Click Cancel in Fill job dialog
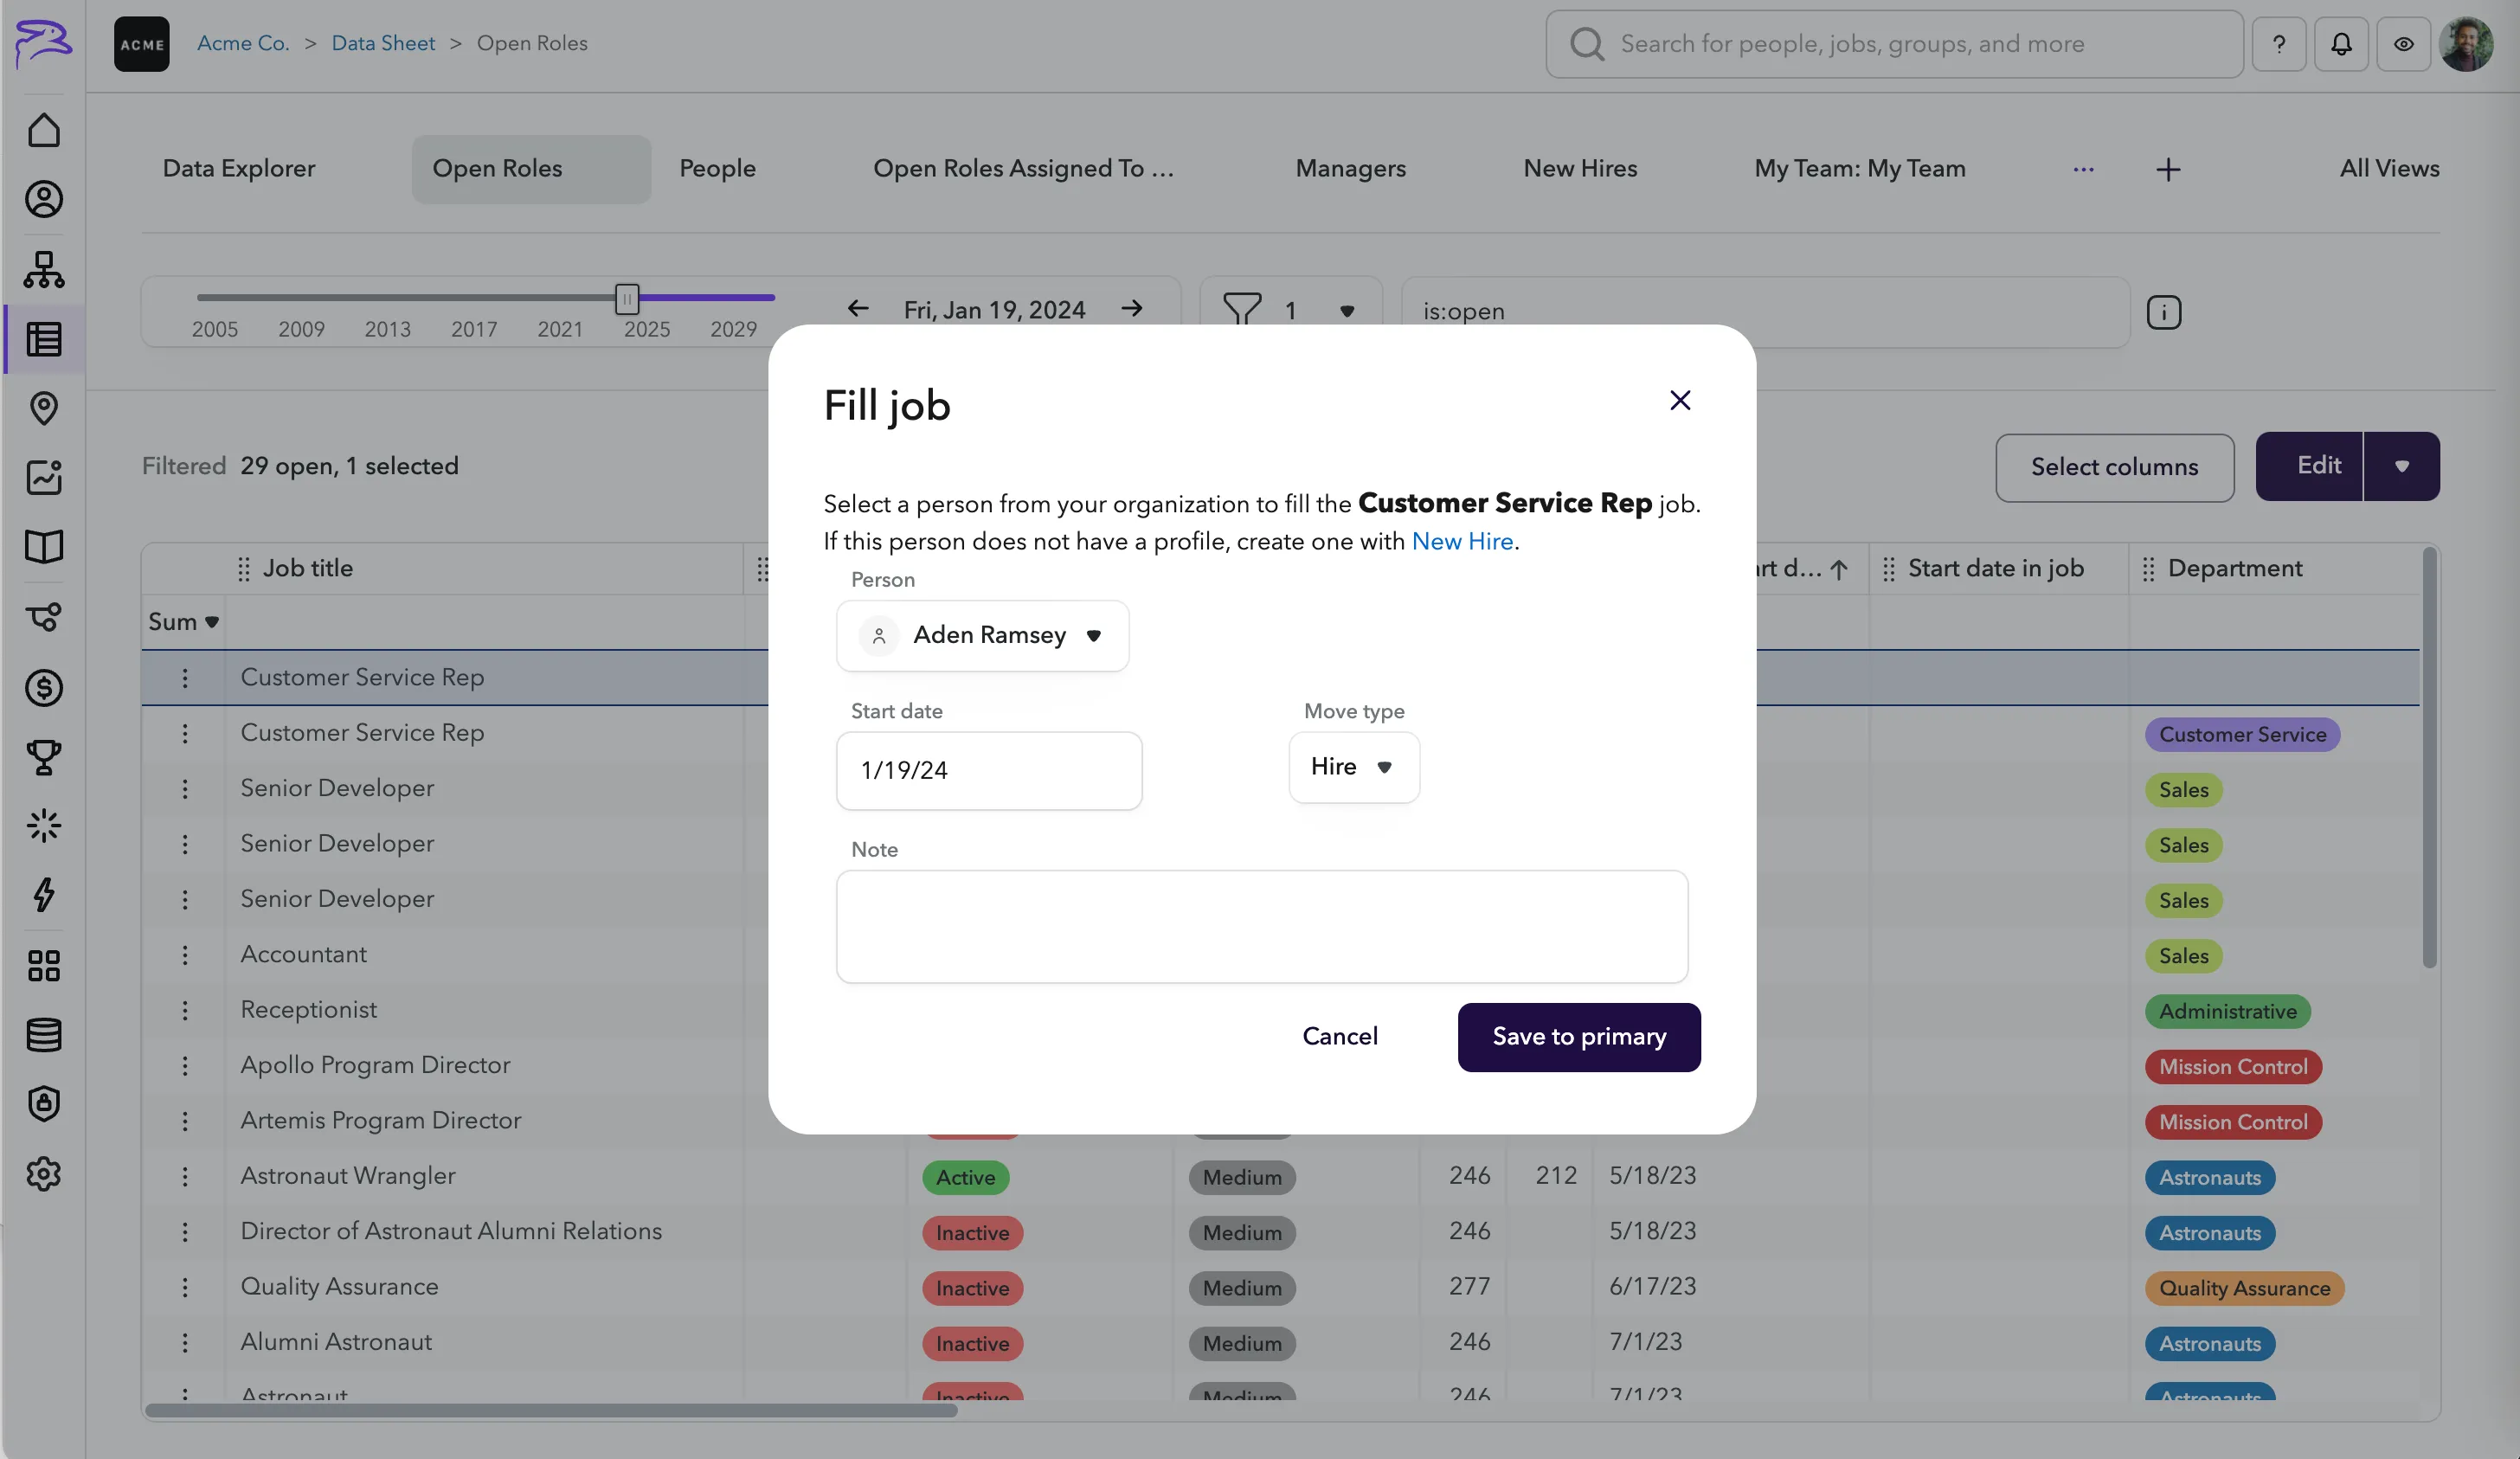The image size is (2520, 1459). click(1340, 1037)
